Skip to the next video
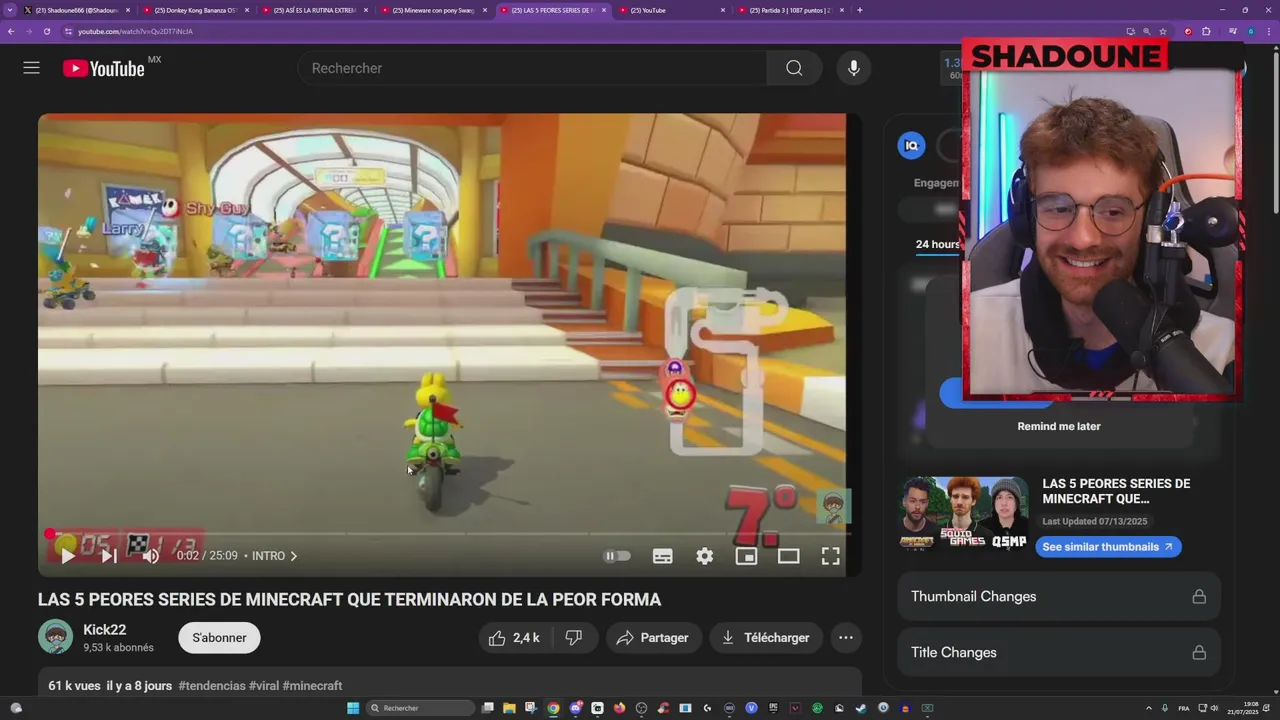Screen dimensions: 1280x720 [x=109, y=556]
